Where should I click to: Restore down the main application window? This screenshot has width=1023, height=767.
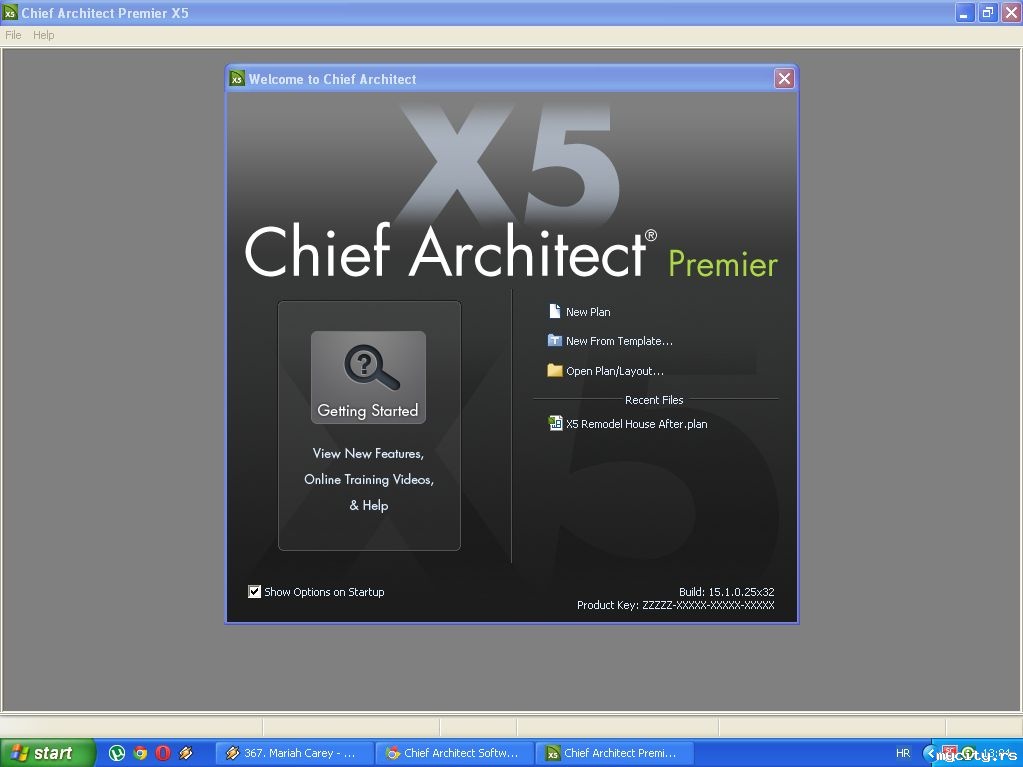coord(988,12)
